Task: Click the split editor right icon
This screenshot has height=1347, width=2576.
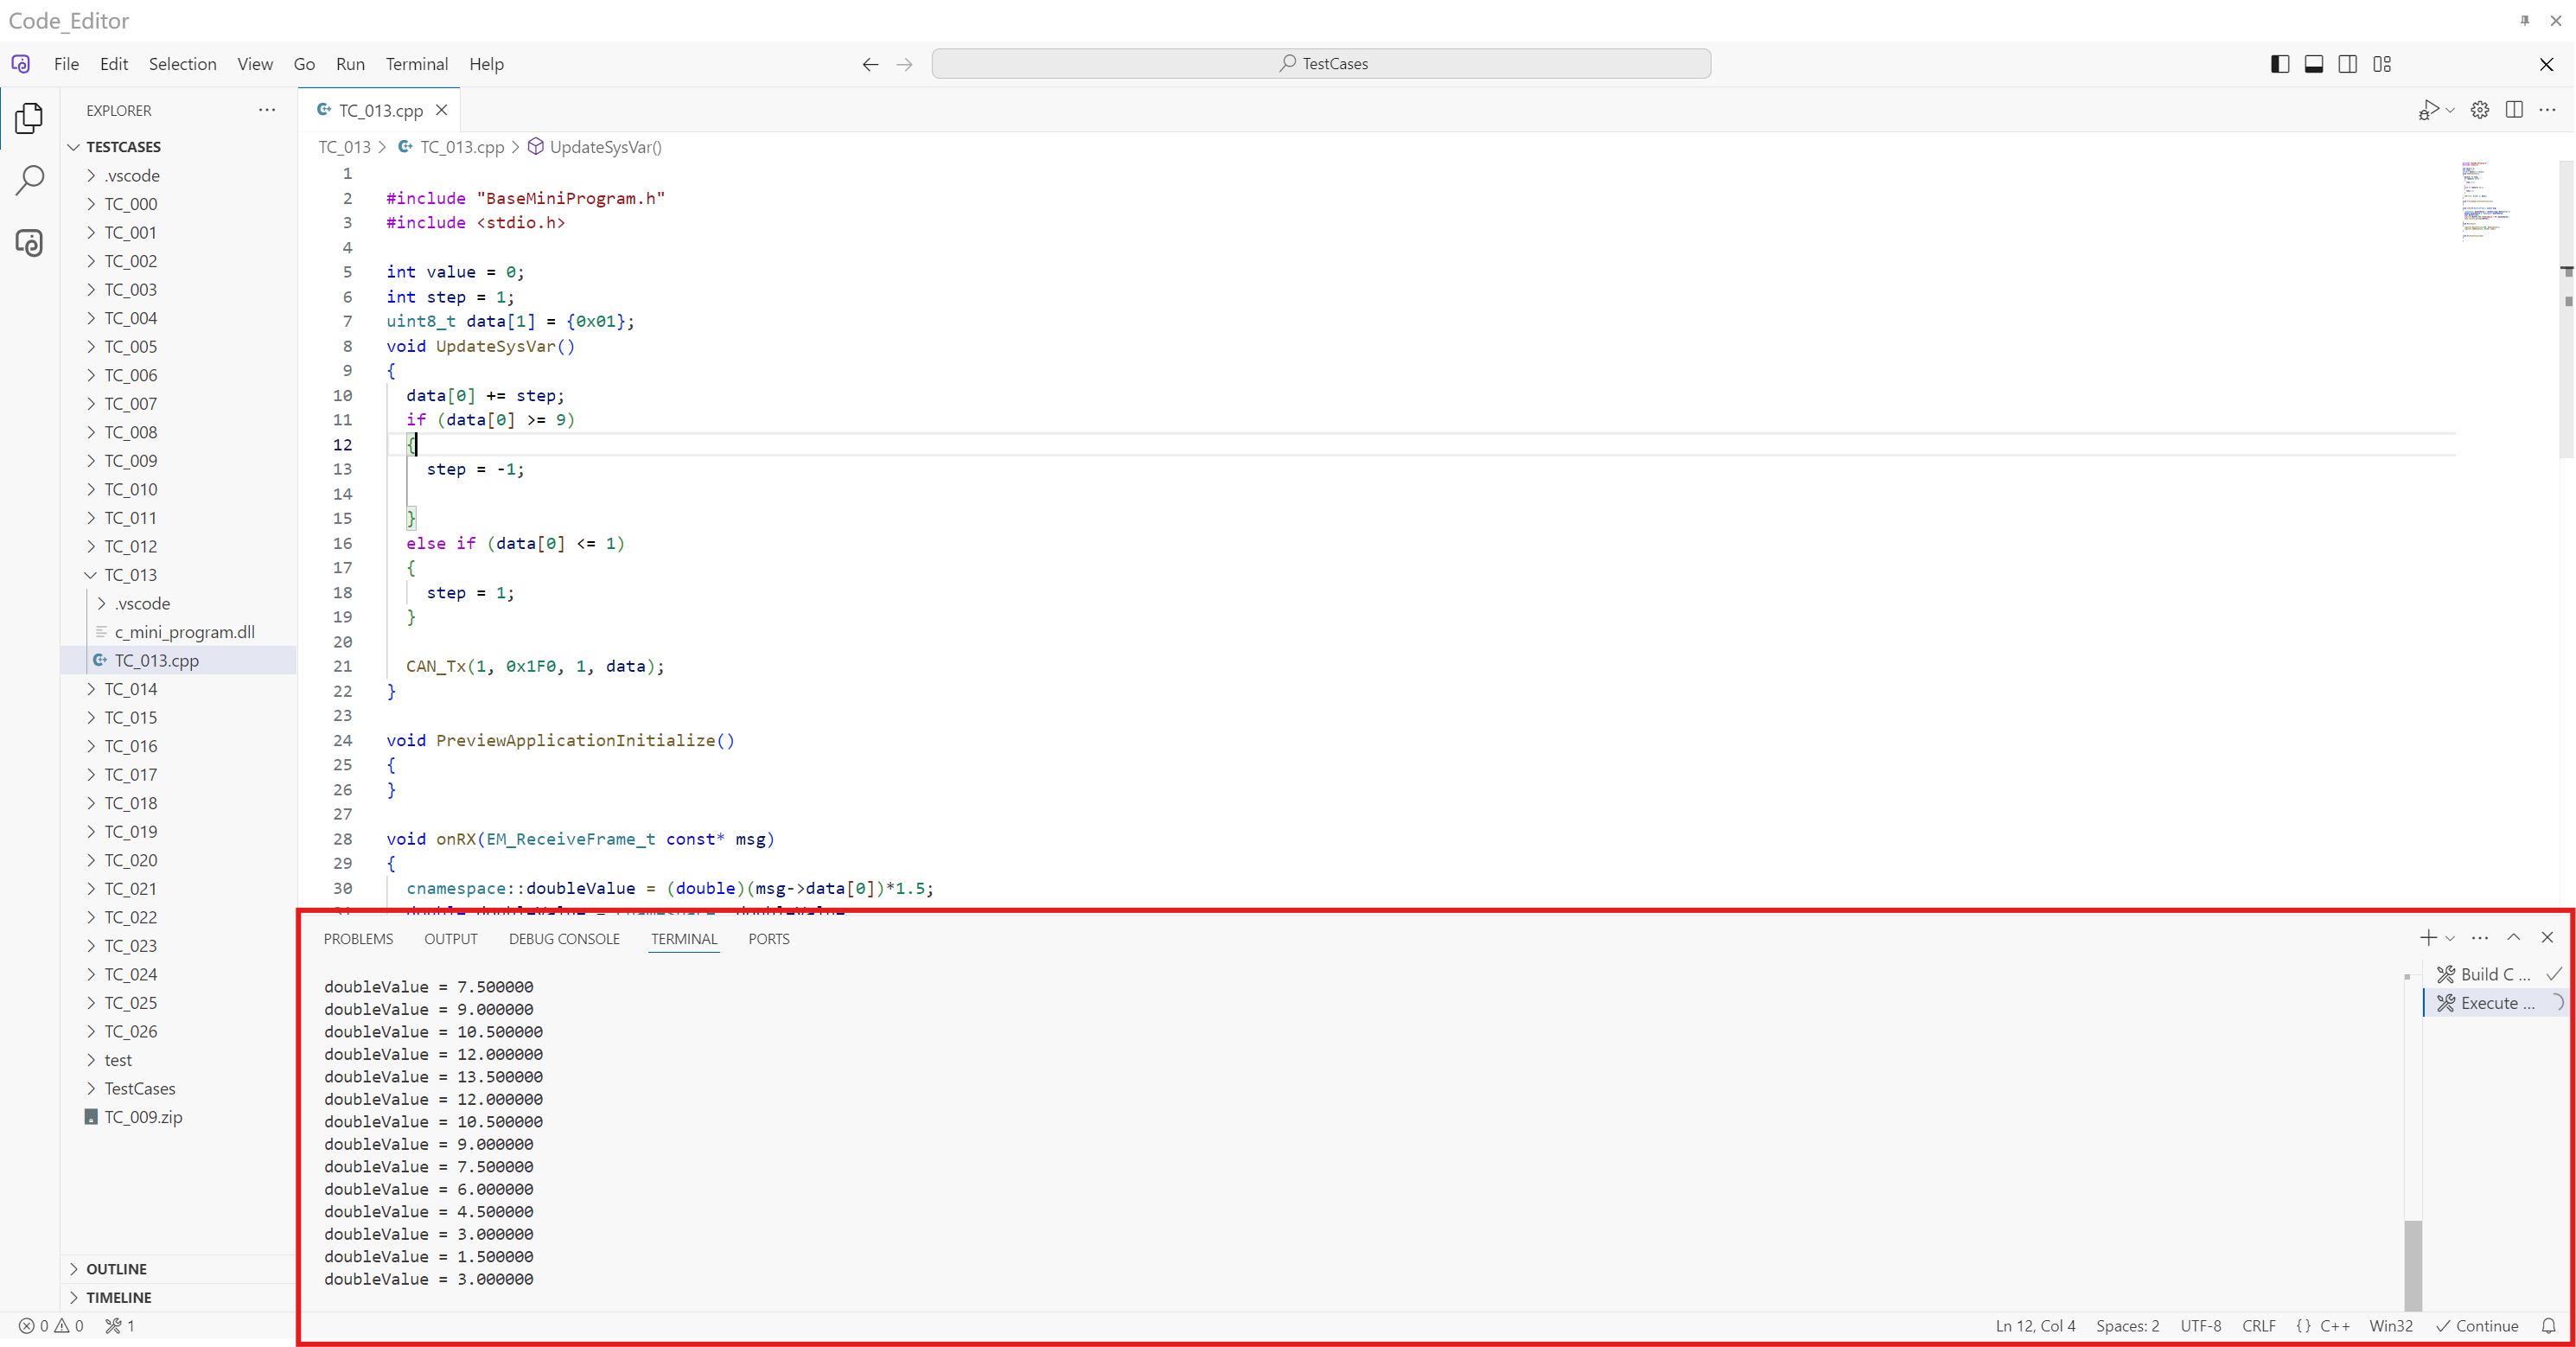Action: 2514,110
